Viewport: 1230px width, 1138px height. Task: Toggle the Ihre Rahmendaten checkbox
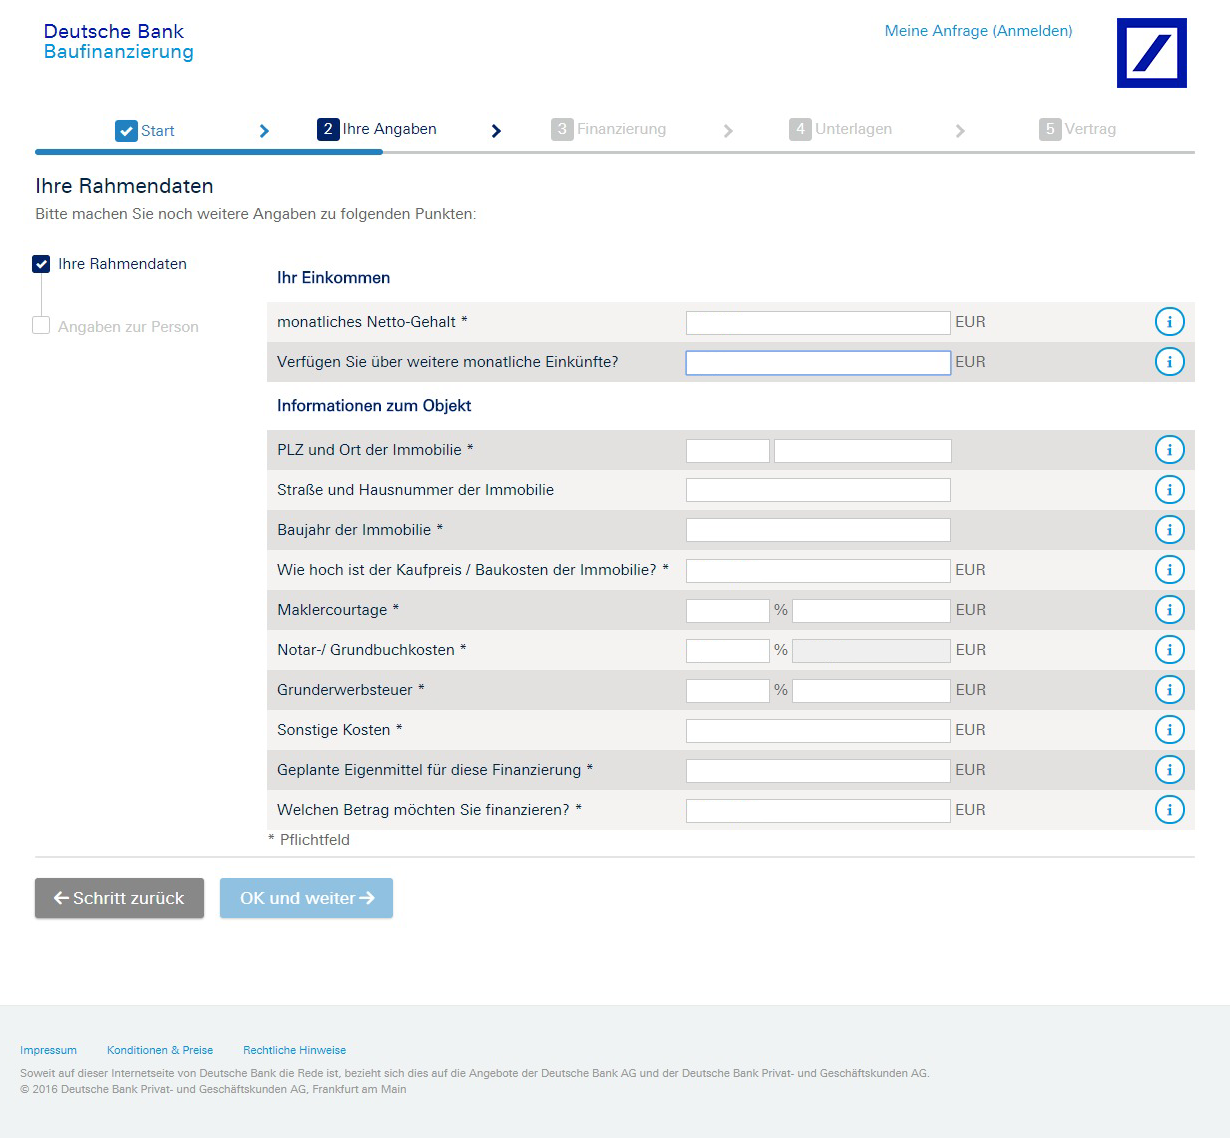pos(41,264)
